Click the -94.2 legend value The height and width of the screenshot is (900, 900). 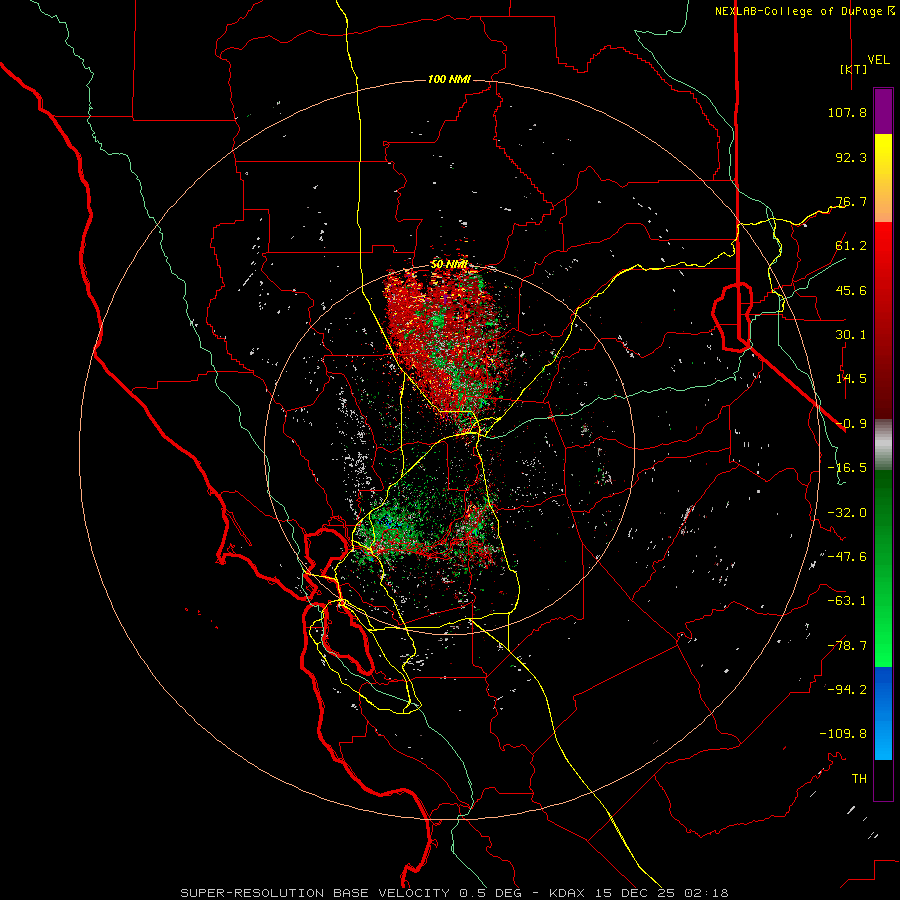tap(847, 690)
